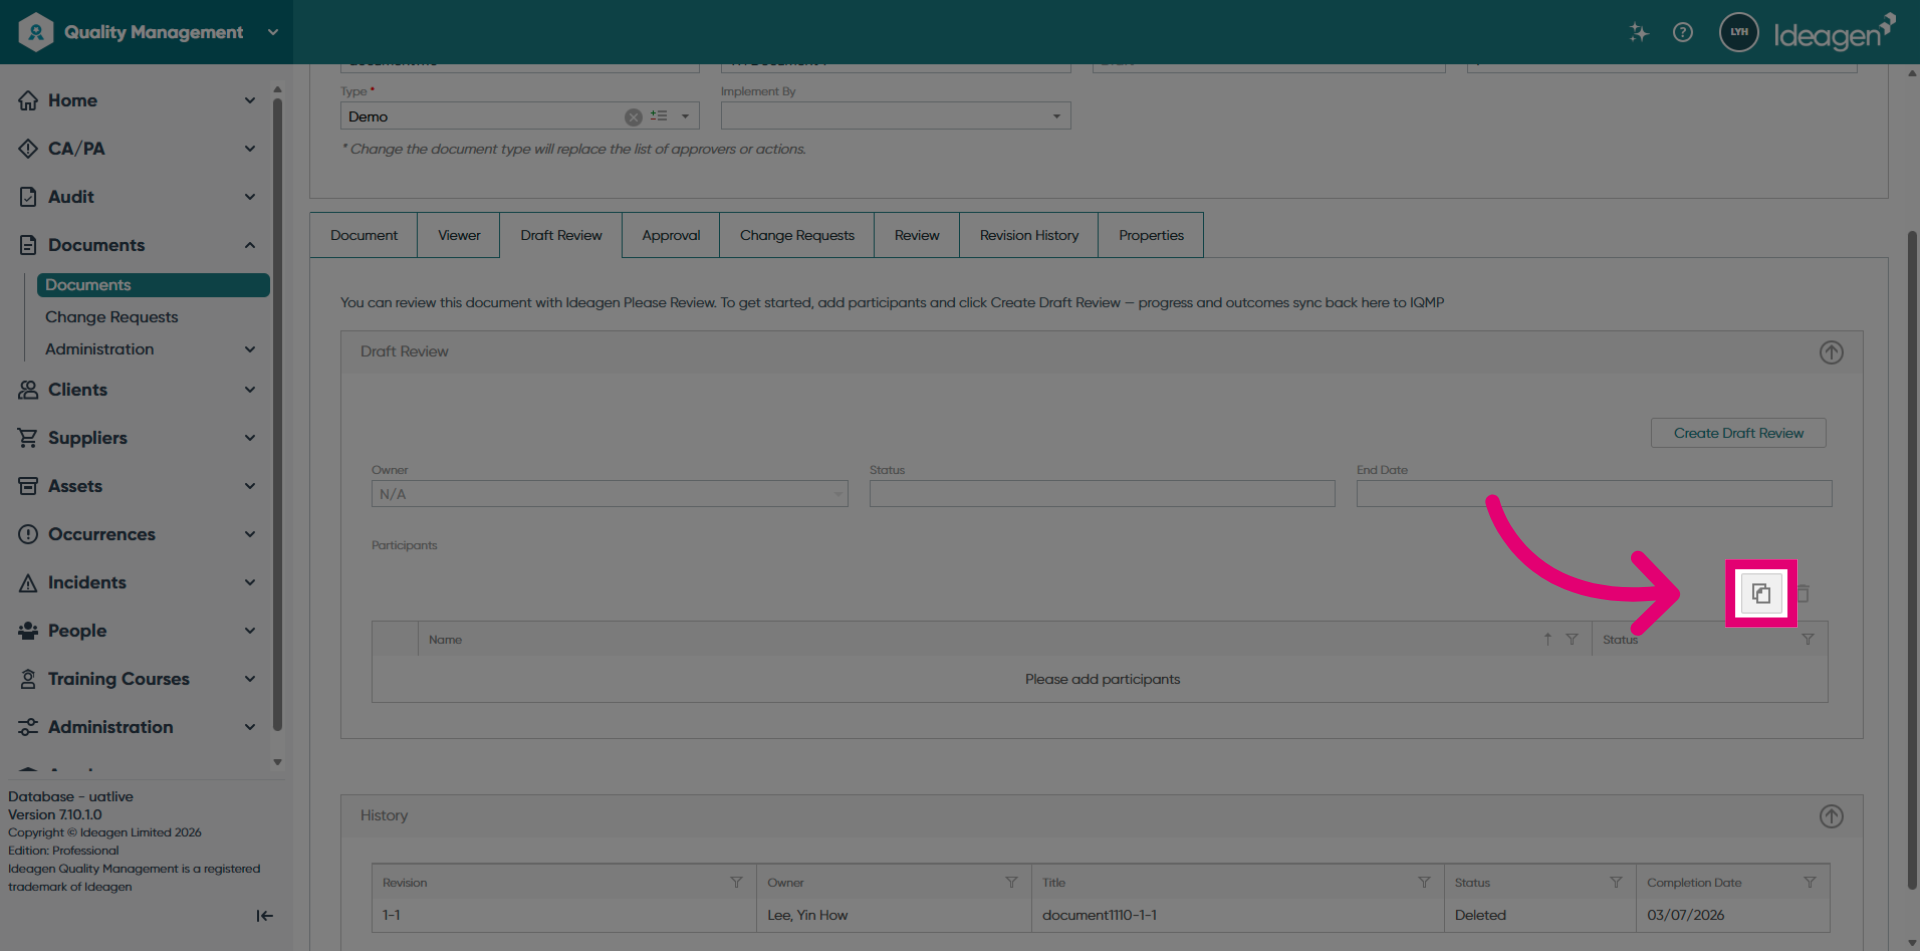Open the Implement By dropdown
The image size is (1920, 951).
click(x=895, y=116)
